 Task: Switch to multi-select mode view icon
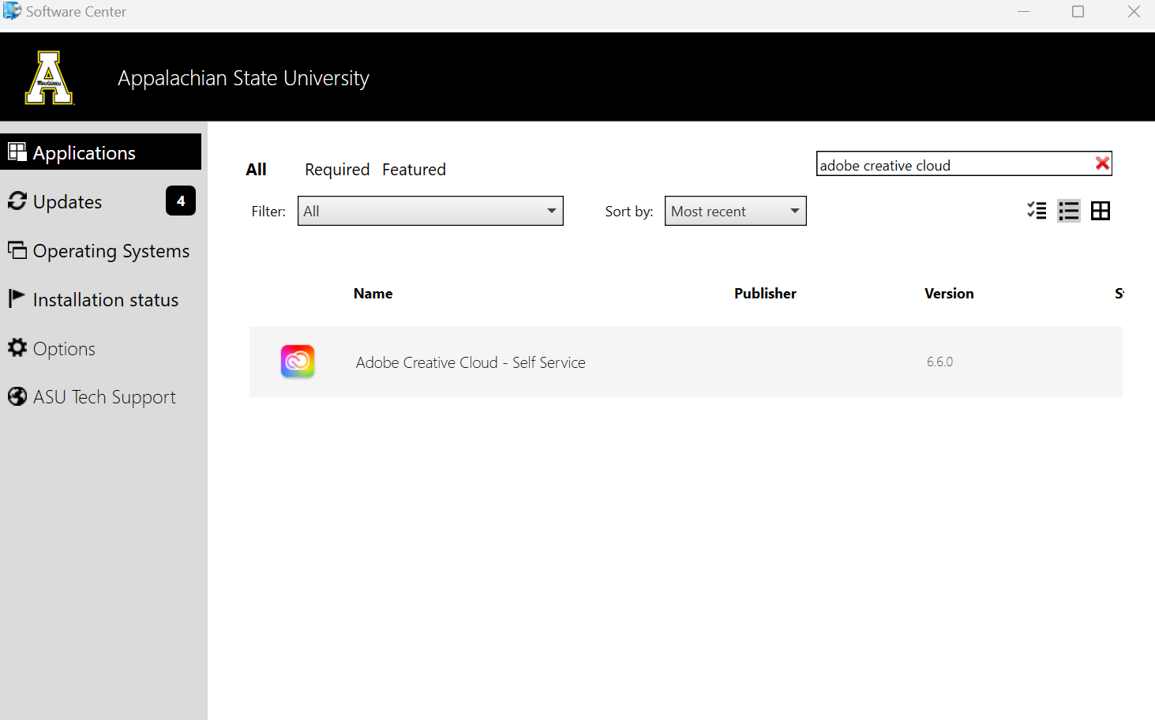click(x=1036, y=211)
